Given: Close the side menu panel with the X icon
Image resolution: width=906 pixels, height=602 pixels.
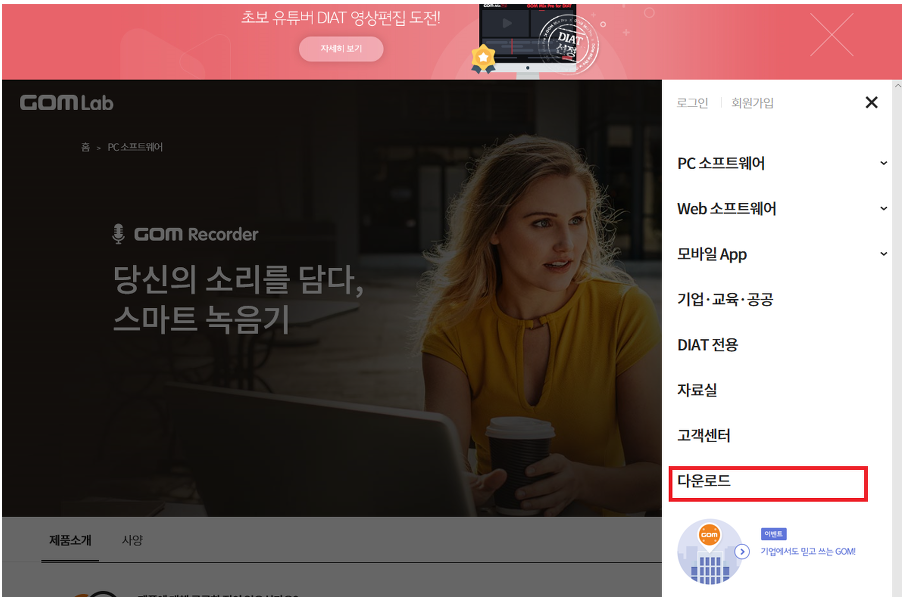Looking at the screenshot, I should [871, 102].
